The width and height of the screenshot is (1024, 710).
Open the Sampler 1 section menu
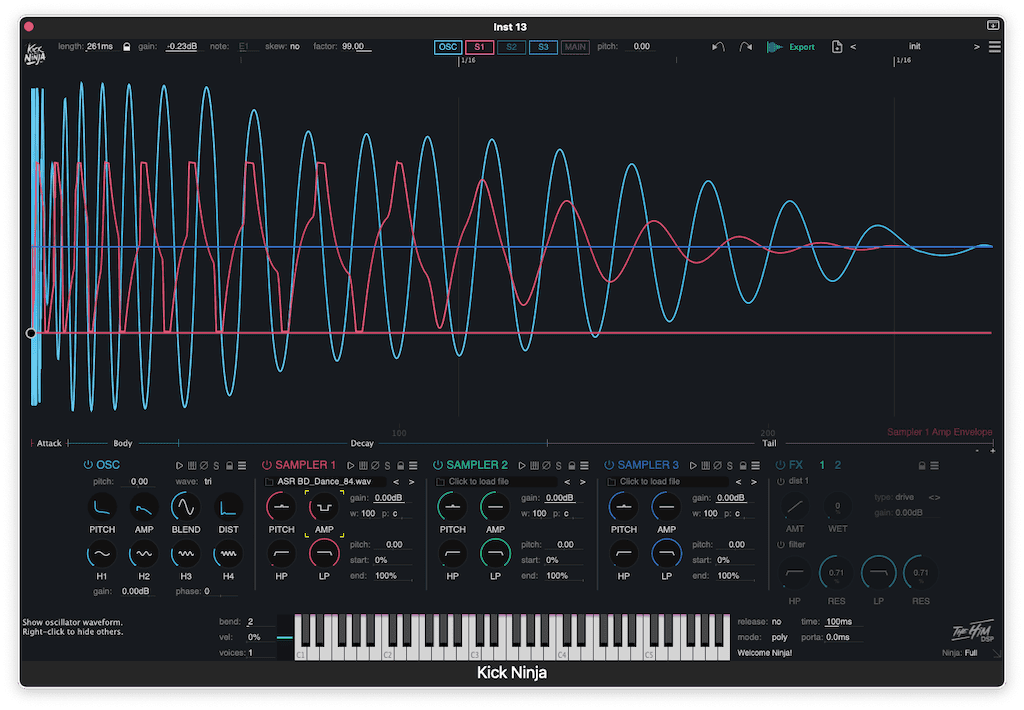413,466
